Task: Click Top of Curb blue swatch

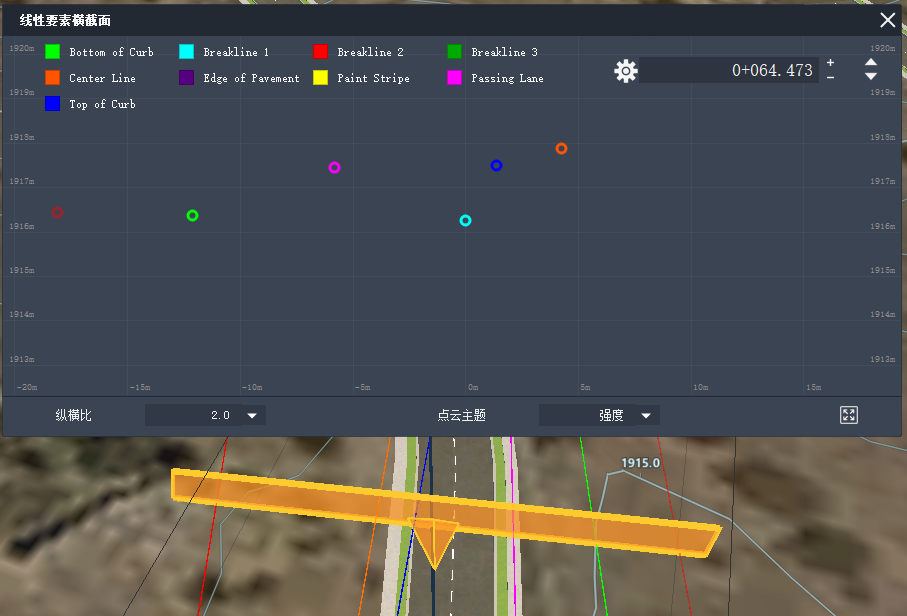Action: coord(52,104)
